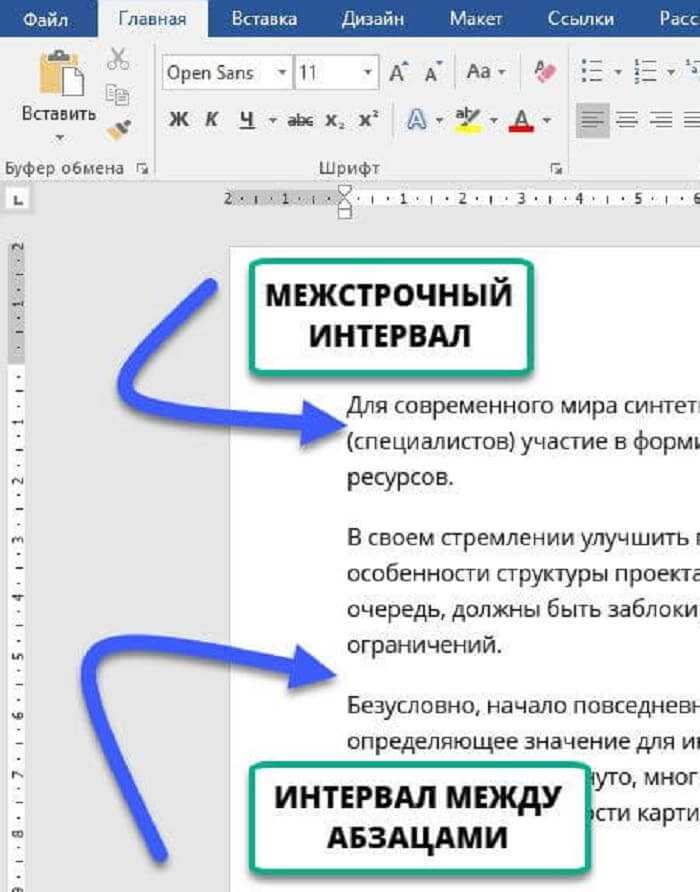Toggle strikethrough abc formatting
700x892 pixels.
pos(300,120)
